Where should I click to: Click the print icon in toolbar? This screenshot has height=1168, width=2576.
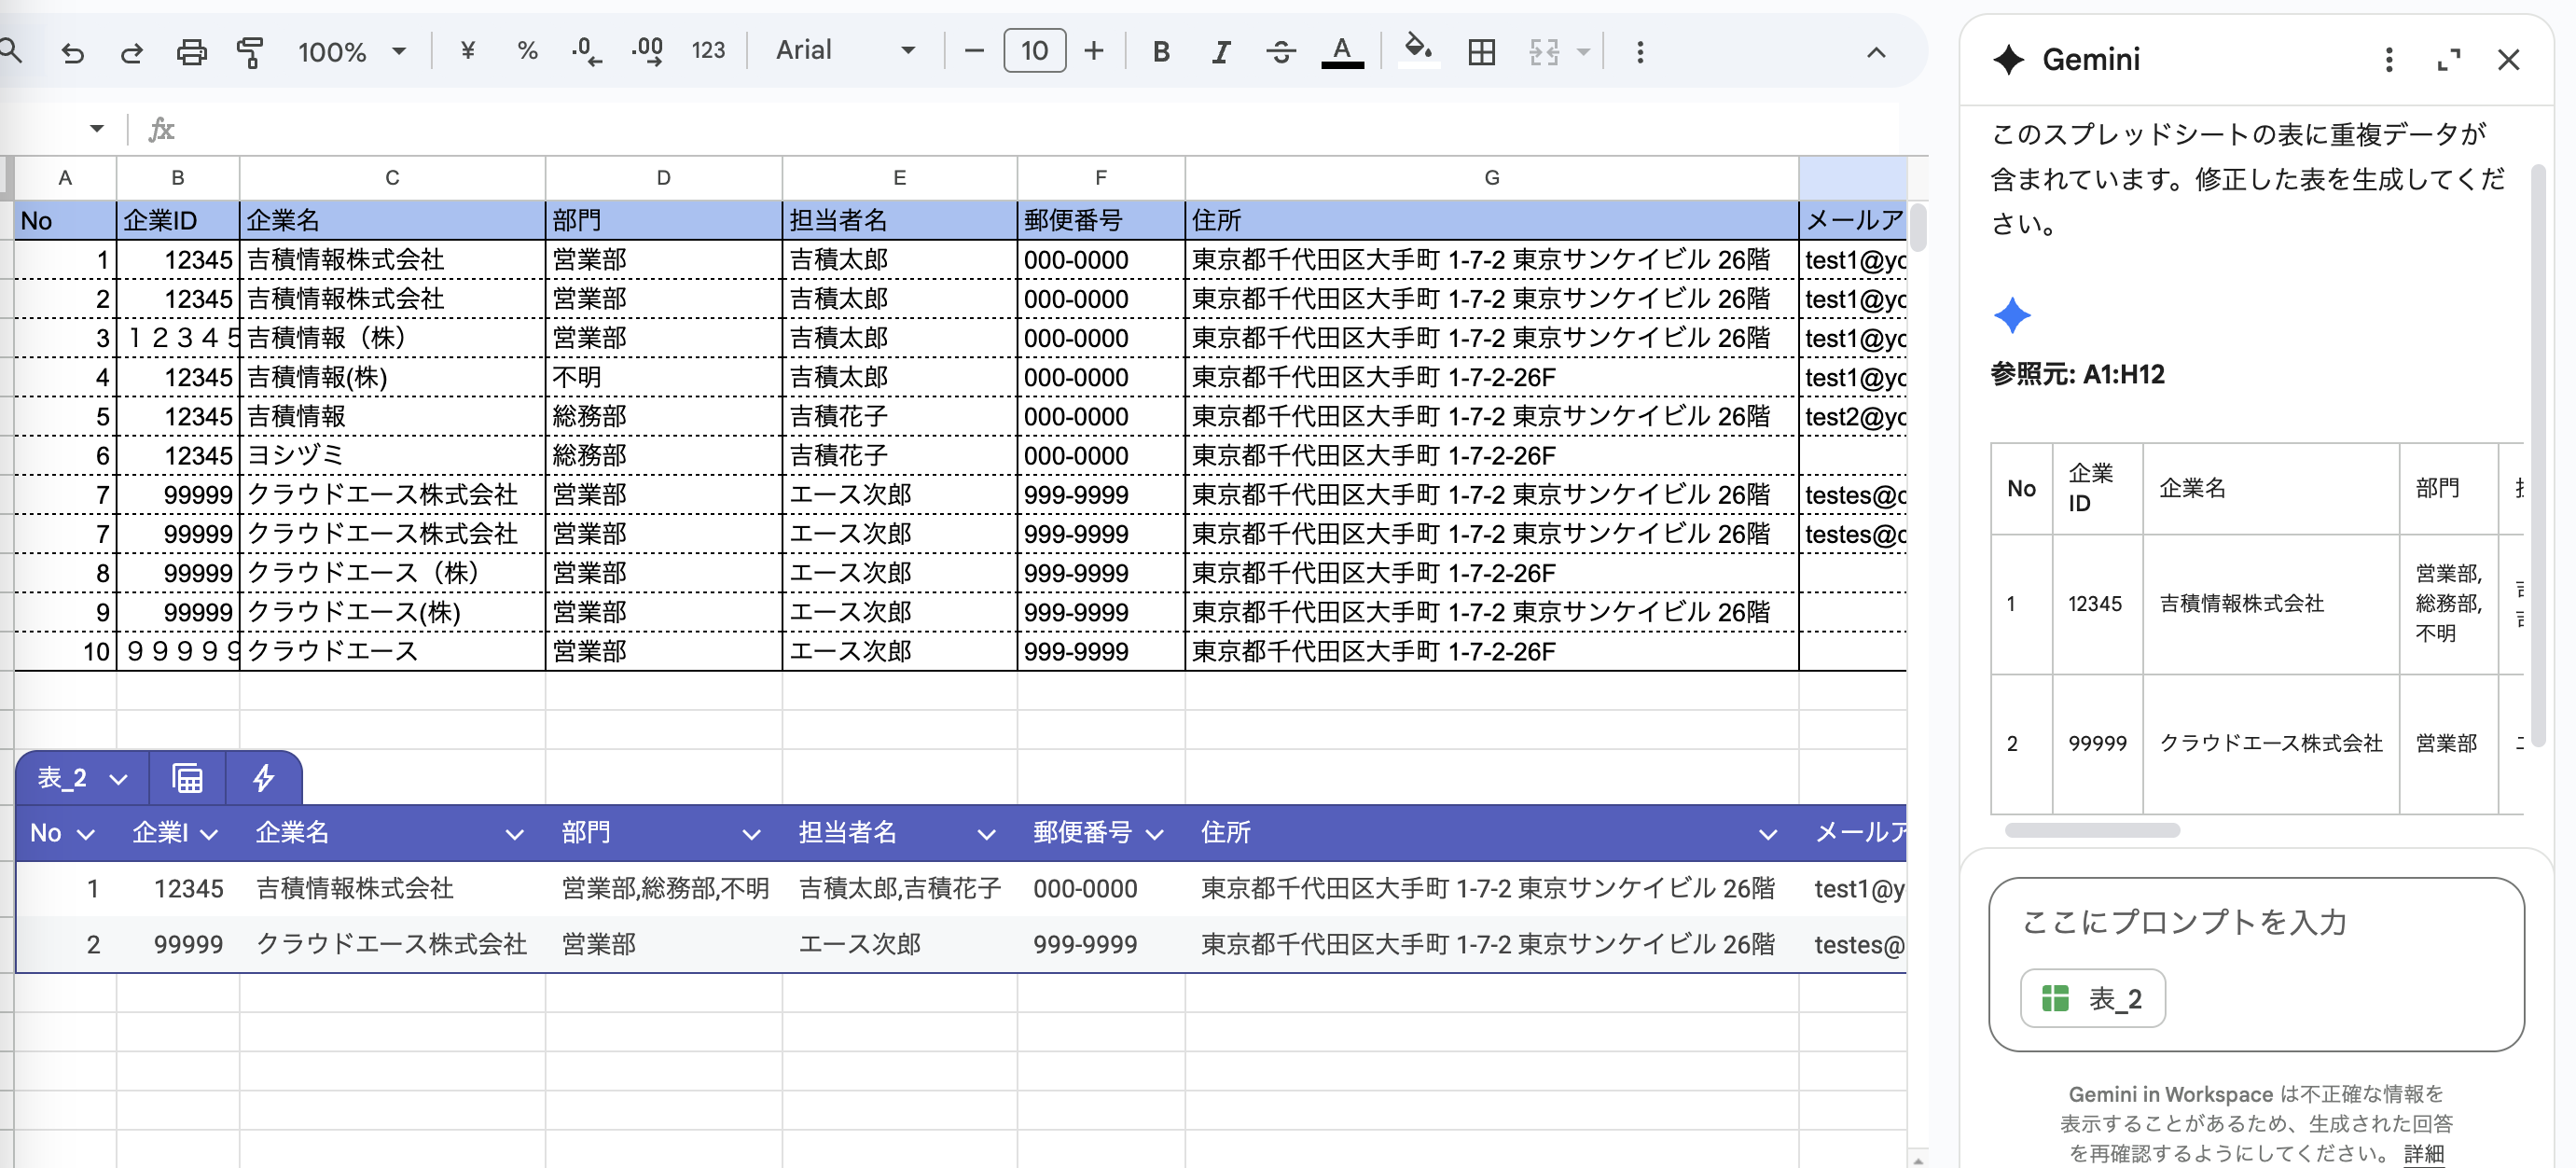191,52
